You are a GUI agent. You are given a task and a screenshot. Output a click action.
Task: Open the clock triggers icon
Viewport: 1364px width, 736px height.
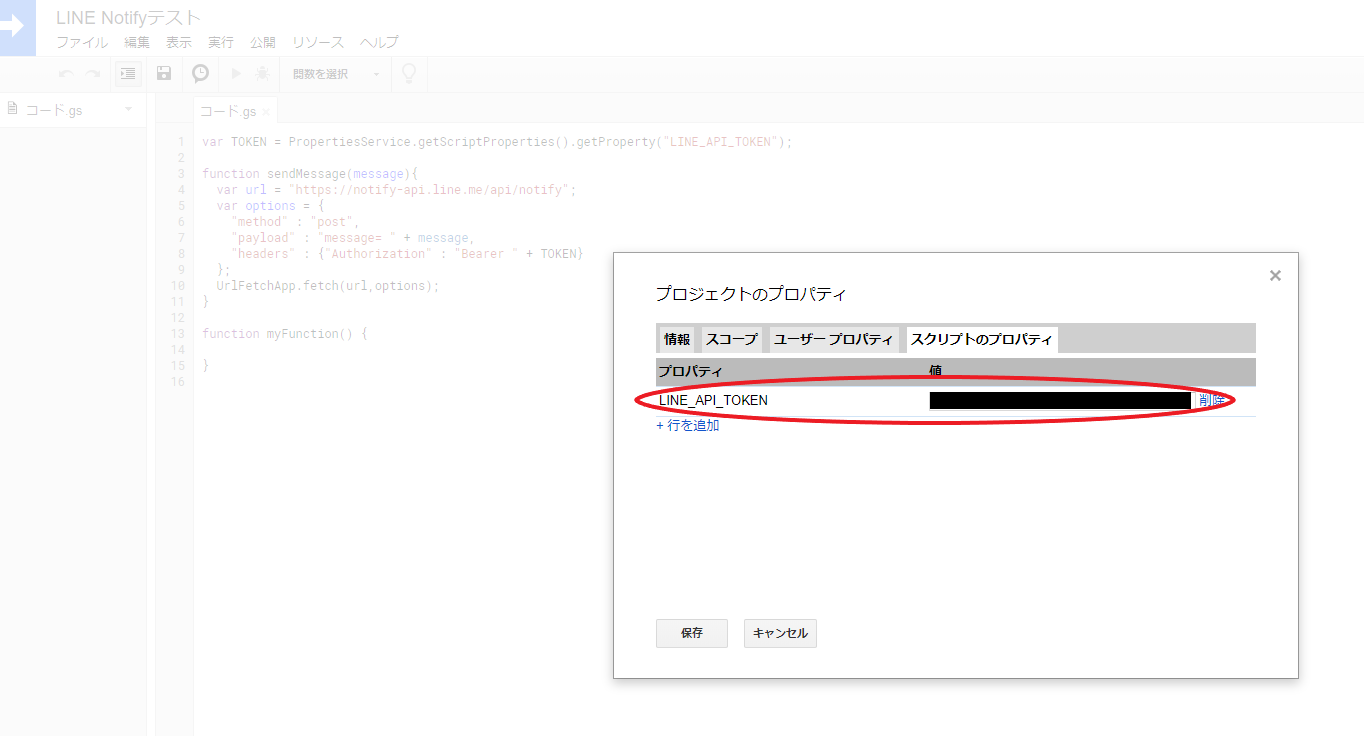(x=201, y=73)
